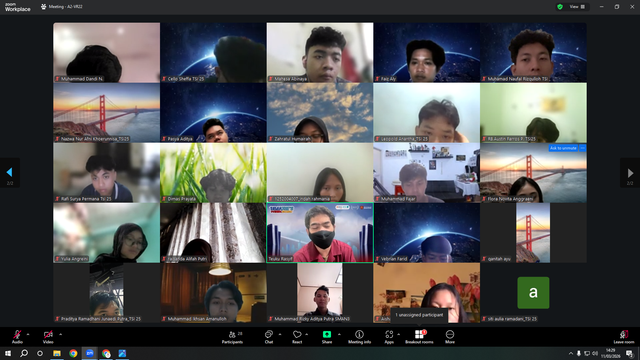
Task: Click name label 'Muhammad Dandi N.'
Action: click(82, 79)
